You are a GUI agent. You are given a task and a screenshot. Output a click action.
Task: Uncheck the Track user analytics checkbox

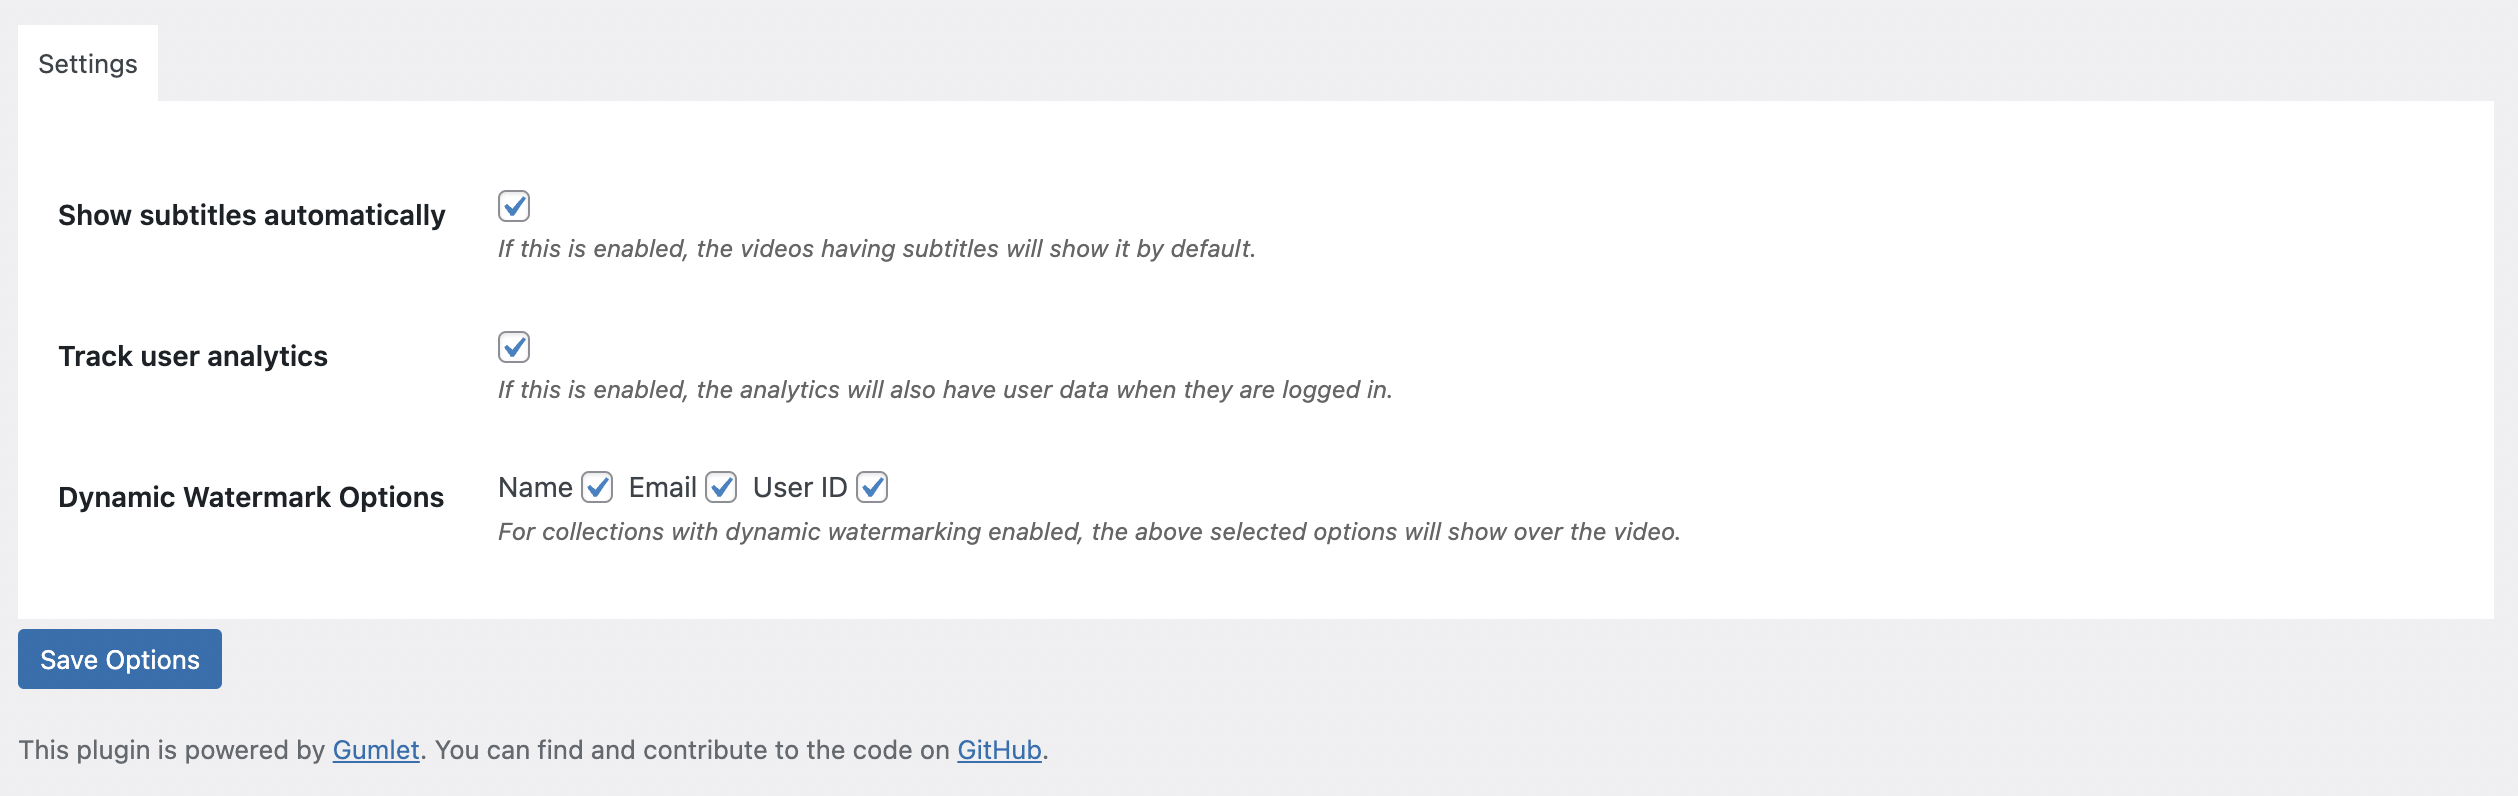[514, 347]
